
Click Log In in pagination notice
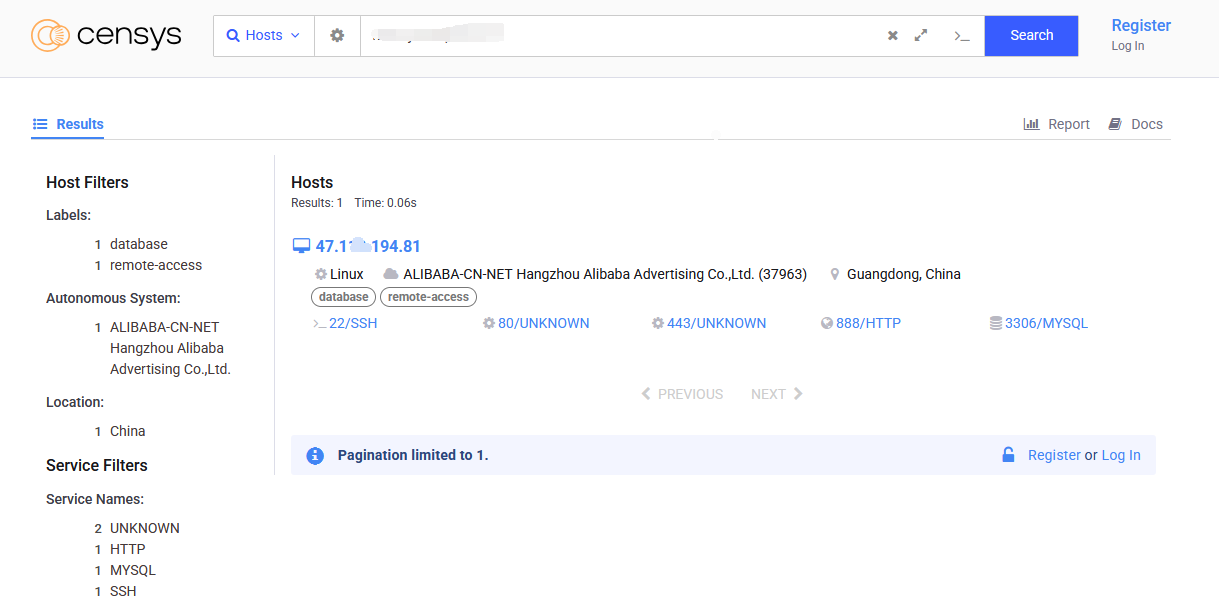[1121, 455]
